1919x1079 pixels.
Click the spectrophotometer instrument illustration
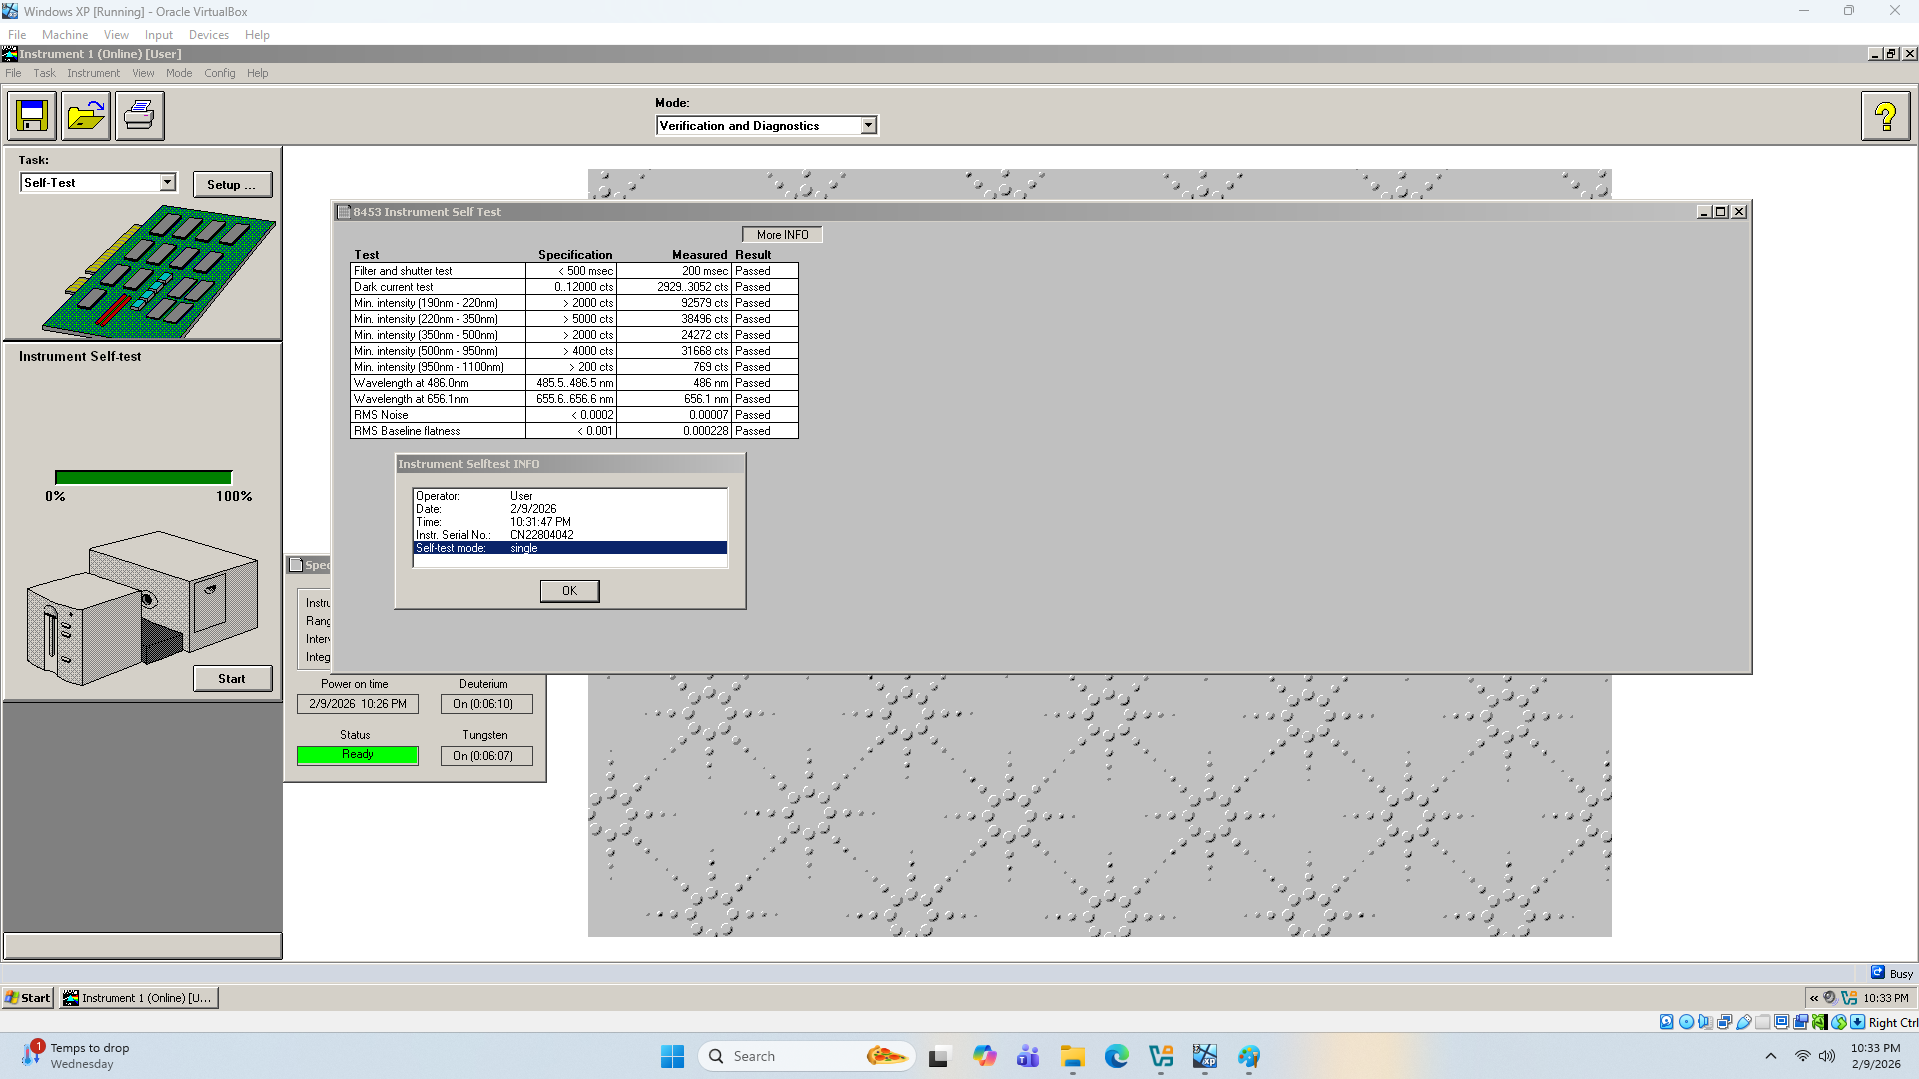tap(142, 607)
